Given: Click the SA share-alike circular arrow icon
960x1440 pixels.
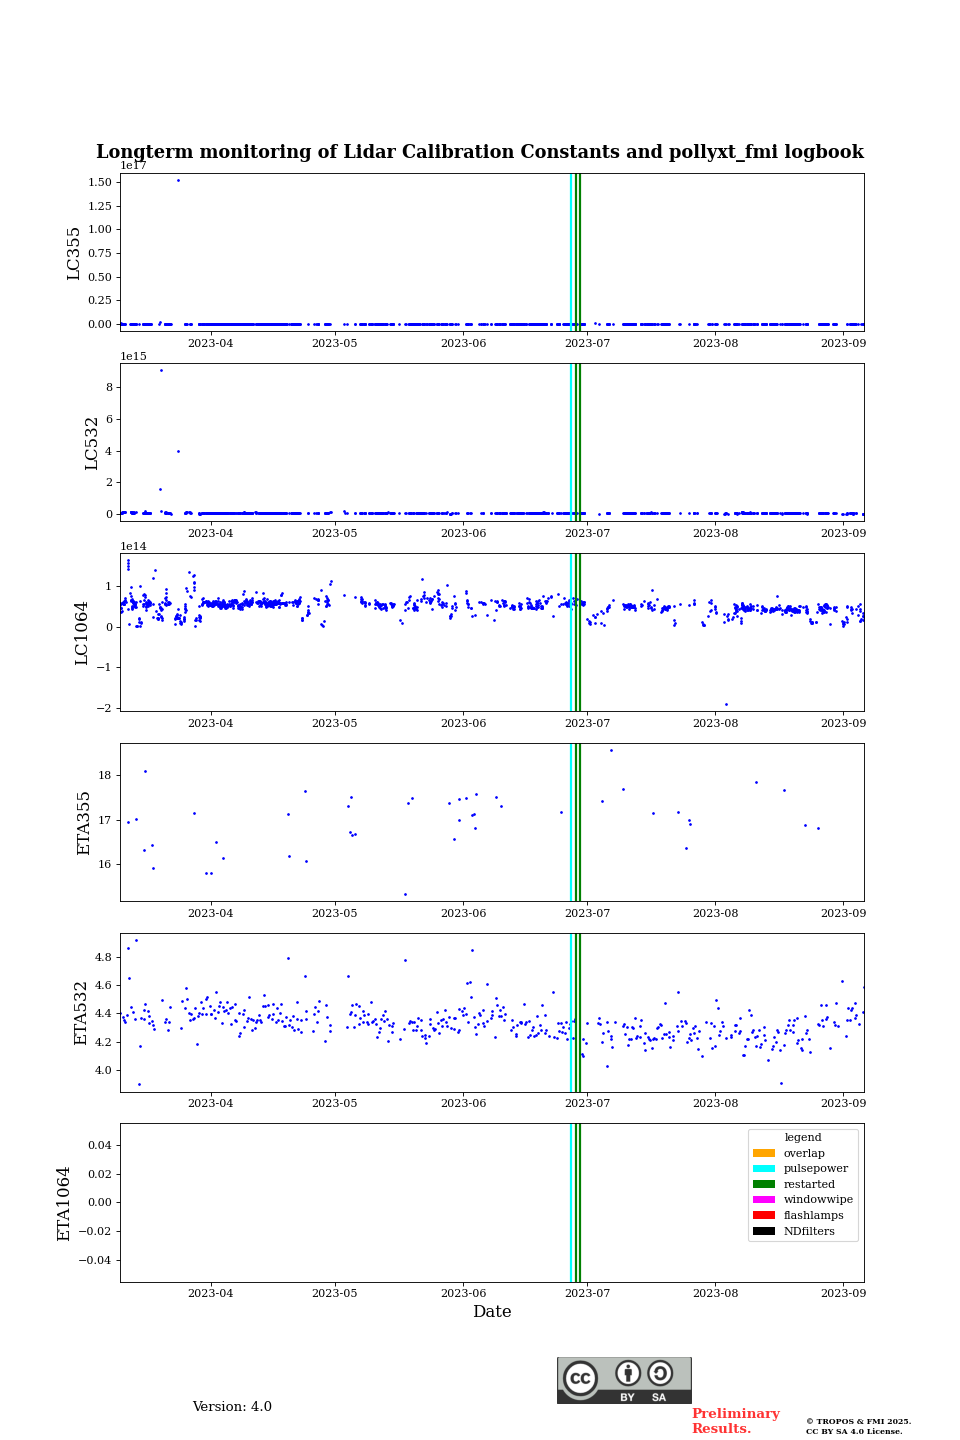Looking at the screenshot, I should tap(660, 1374).
